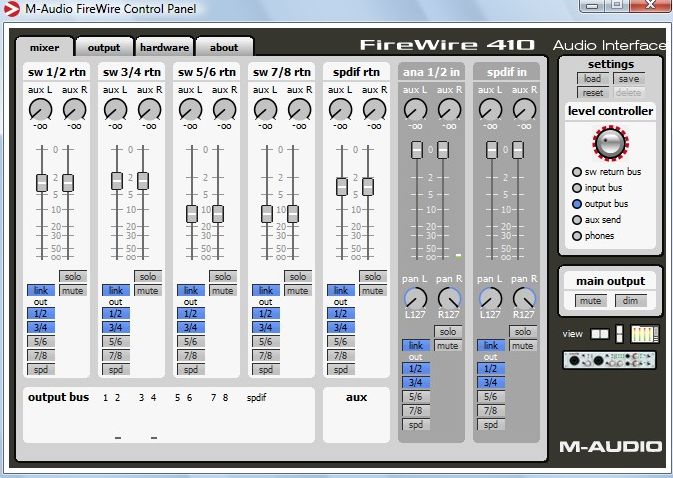
Task: Click aux L knob of spdif rtn
Action: tap(340, 109)
